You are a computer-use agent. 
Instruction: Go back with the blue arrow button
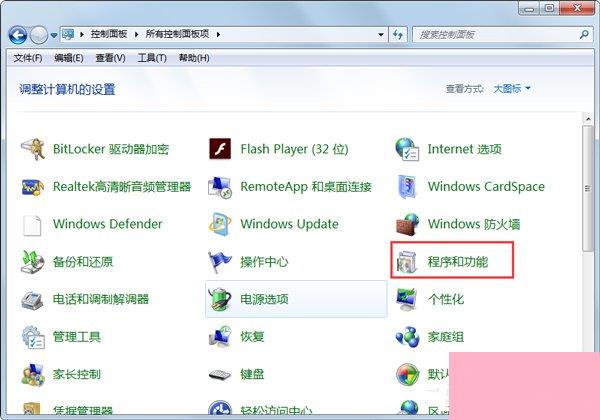click(18, 35)
